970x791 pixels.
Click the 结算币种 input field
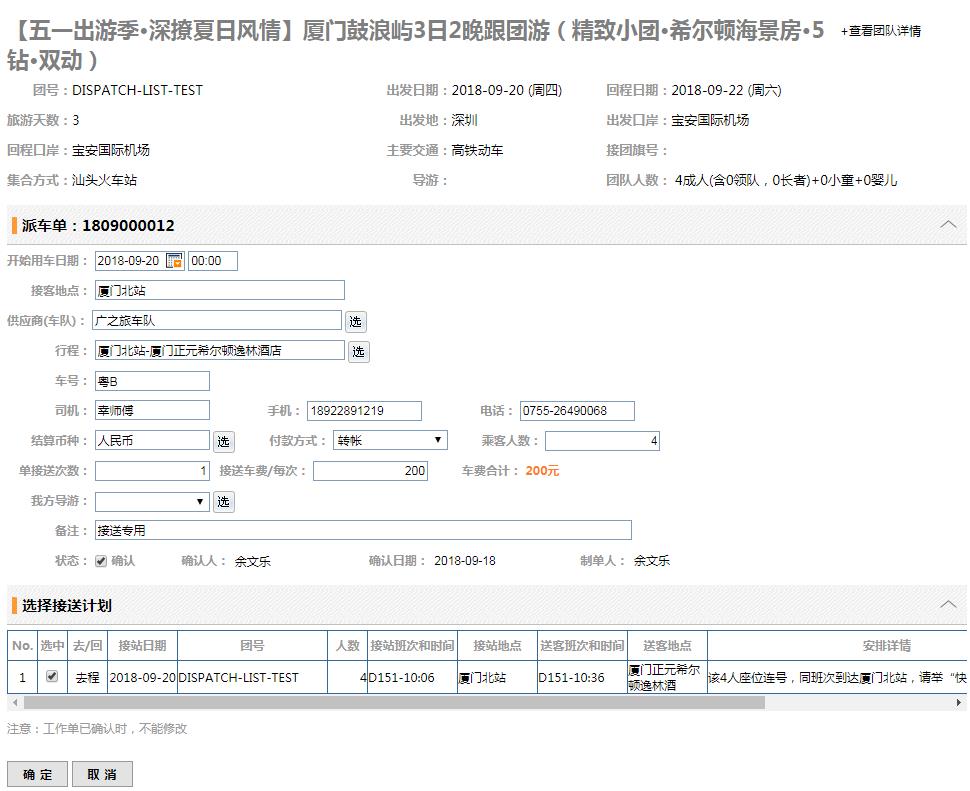tap(152, 440)
